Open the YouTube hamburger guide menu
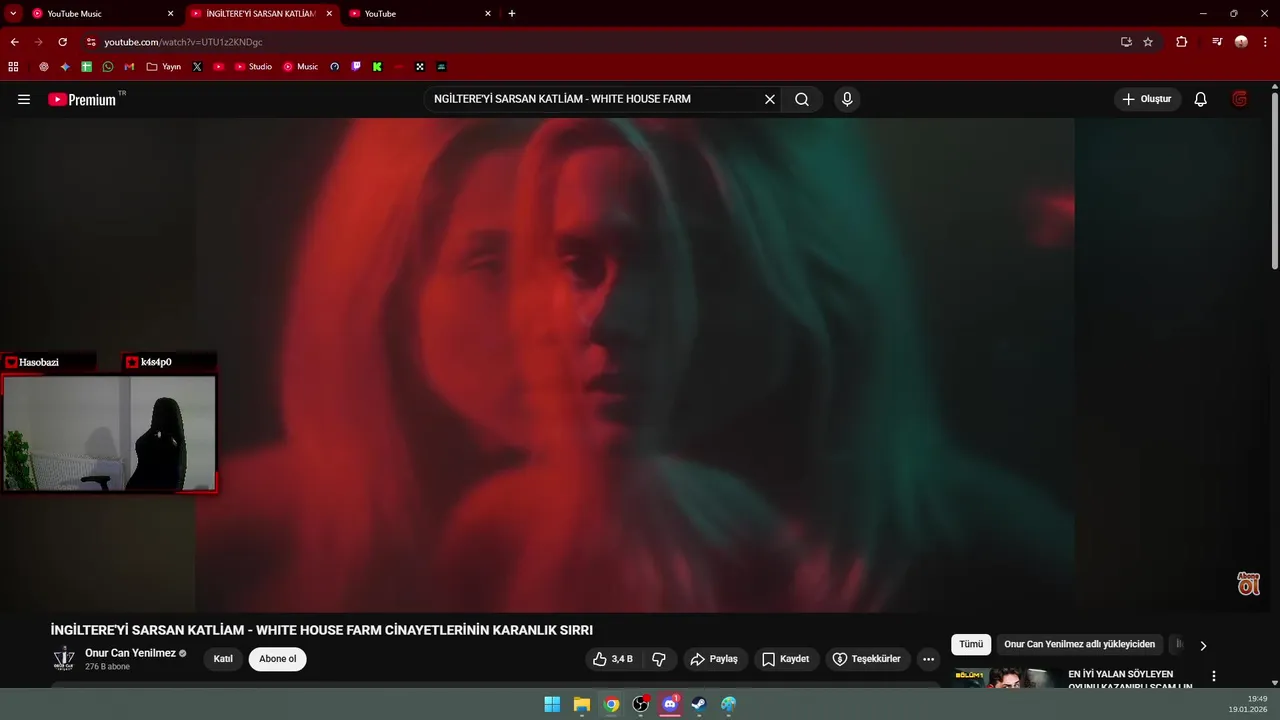Image resolution: width=1280 pixels, height=720 pixels. click(x=24, y=99)
